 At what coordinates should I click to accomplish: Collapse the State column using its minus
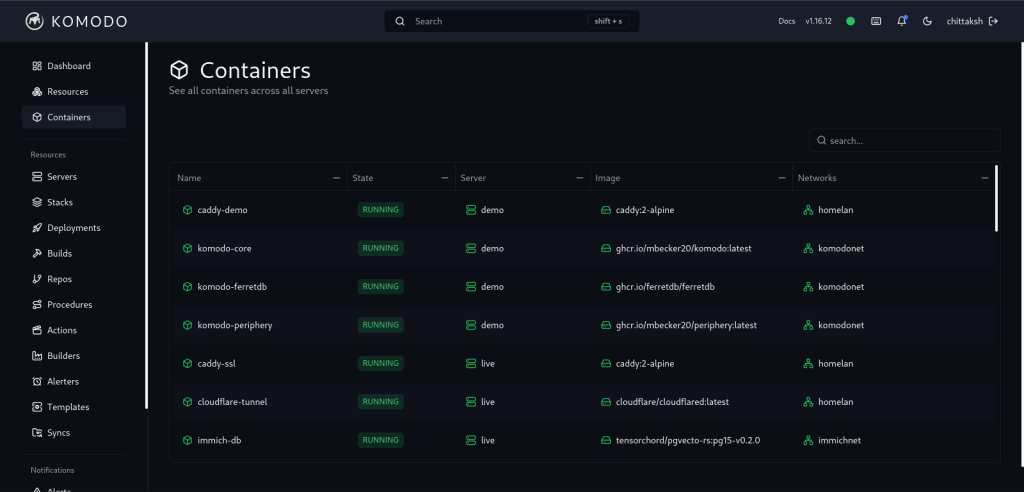[x=445, y=178]
